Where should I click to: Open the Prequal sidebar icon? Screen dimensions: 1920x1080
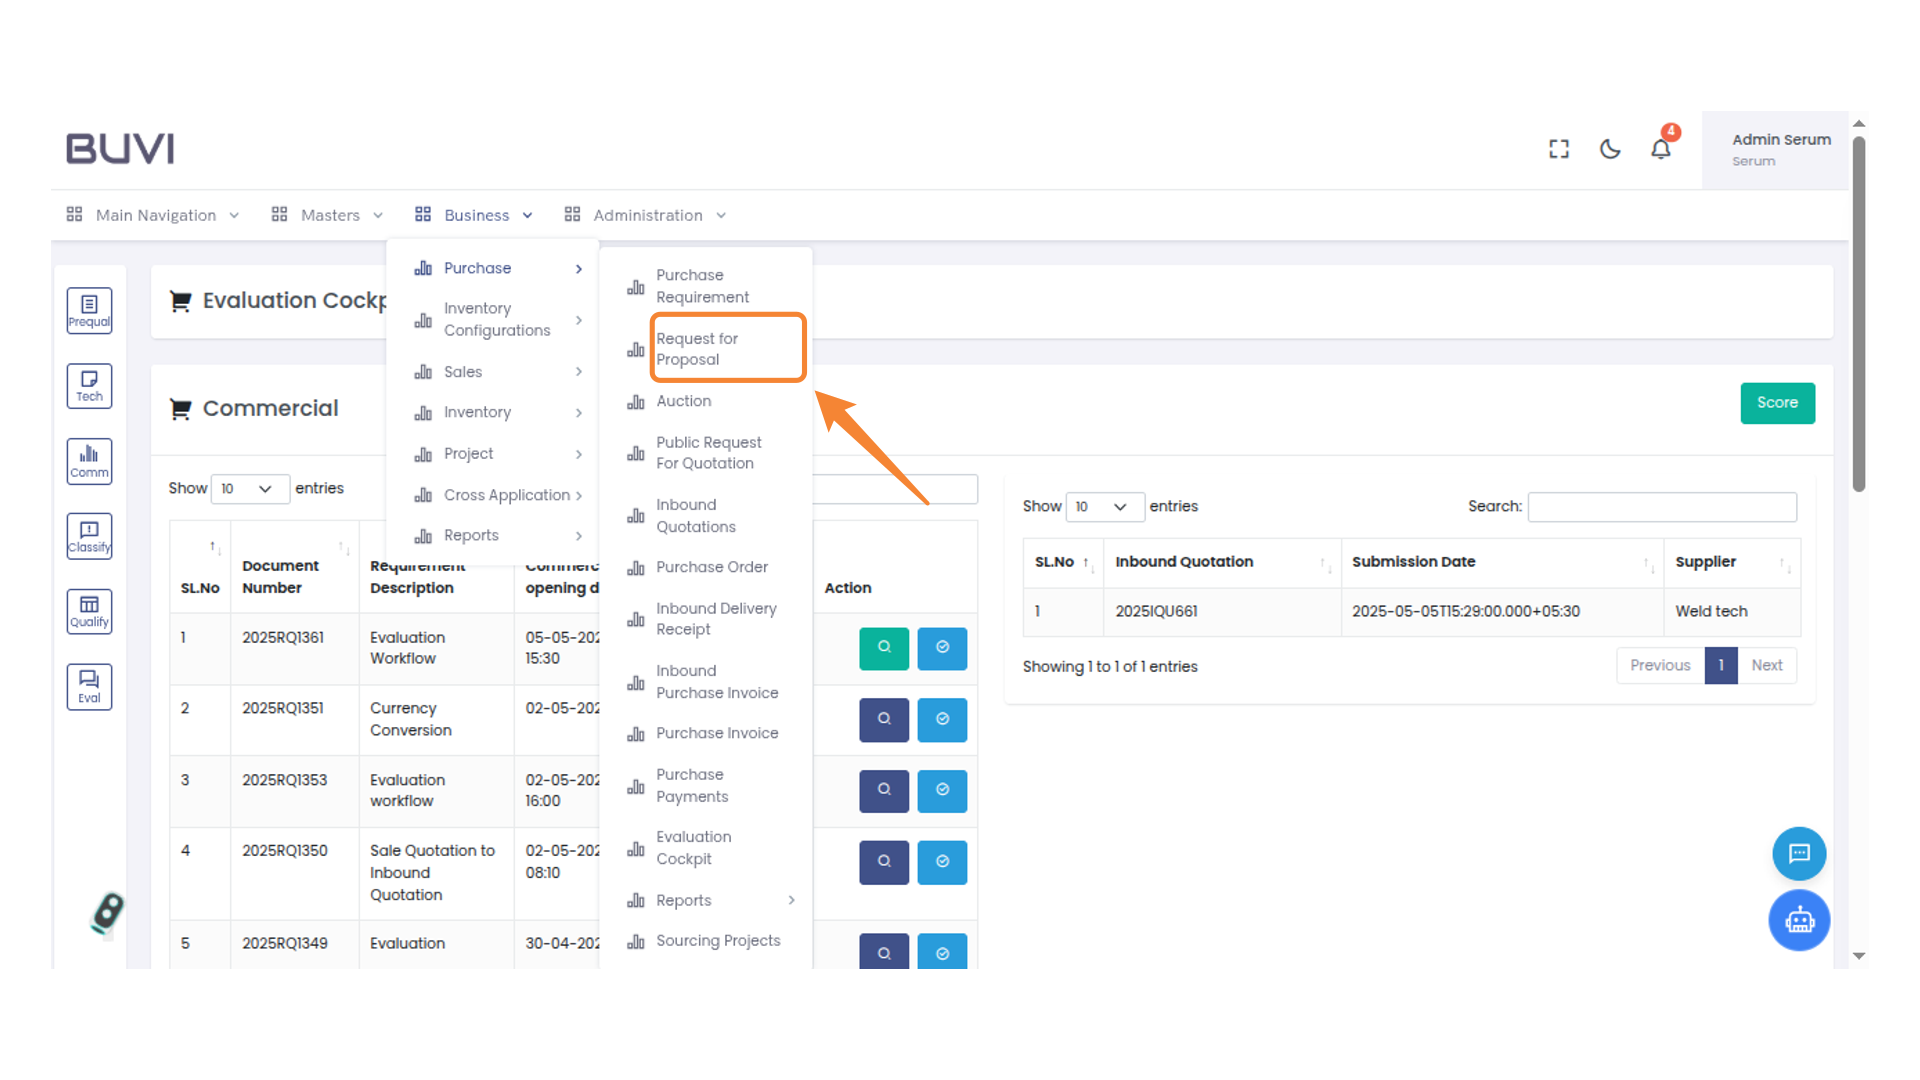pyautogui.click(x=89, y=310)
